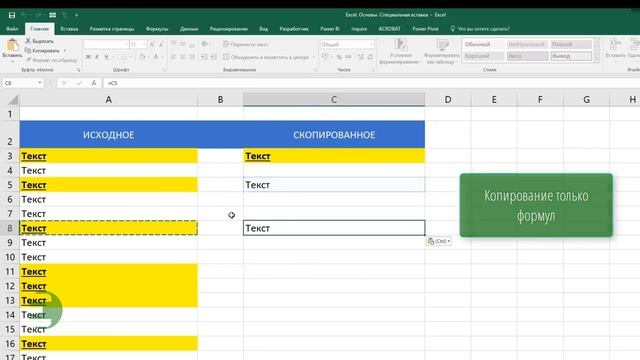This screenshot has height=360, width=640.
Task: Open Объединить и поместить в центре arrow
Action: [313, 57]
